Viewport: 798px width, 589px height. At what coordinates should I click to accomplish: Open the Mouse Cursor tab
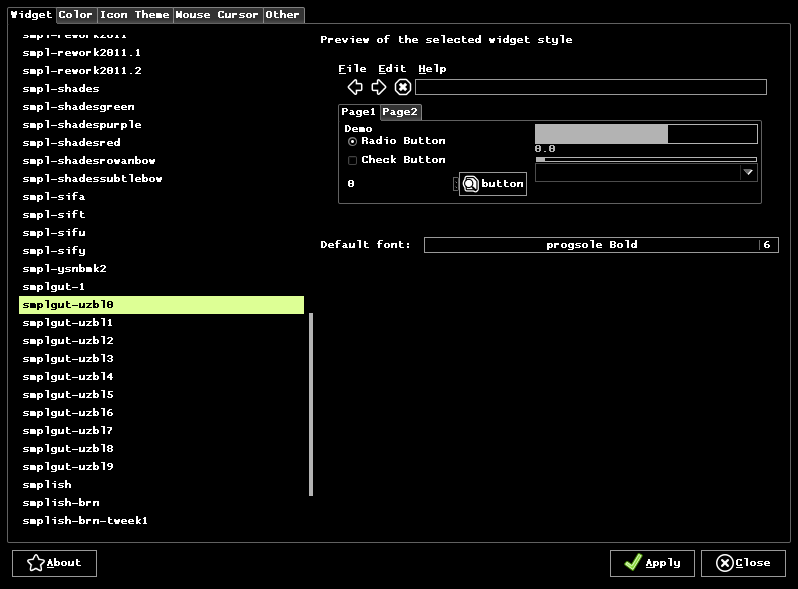click(217, 15)
